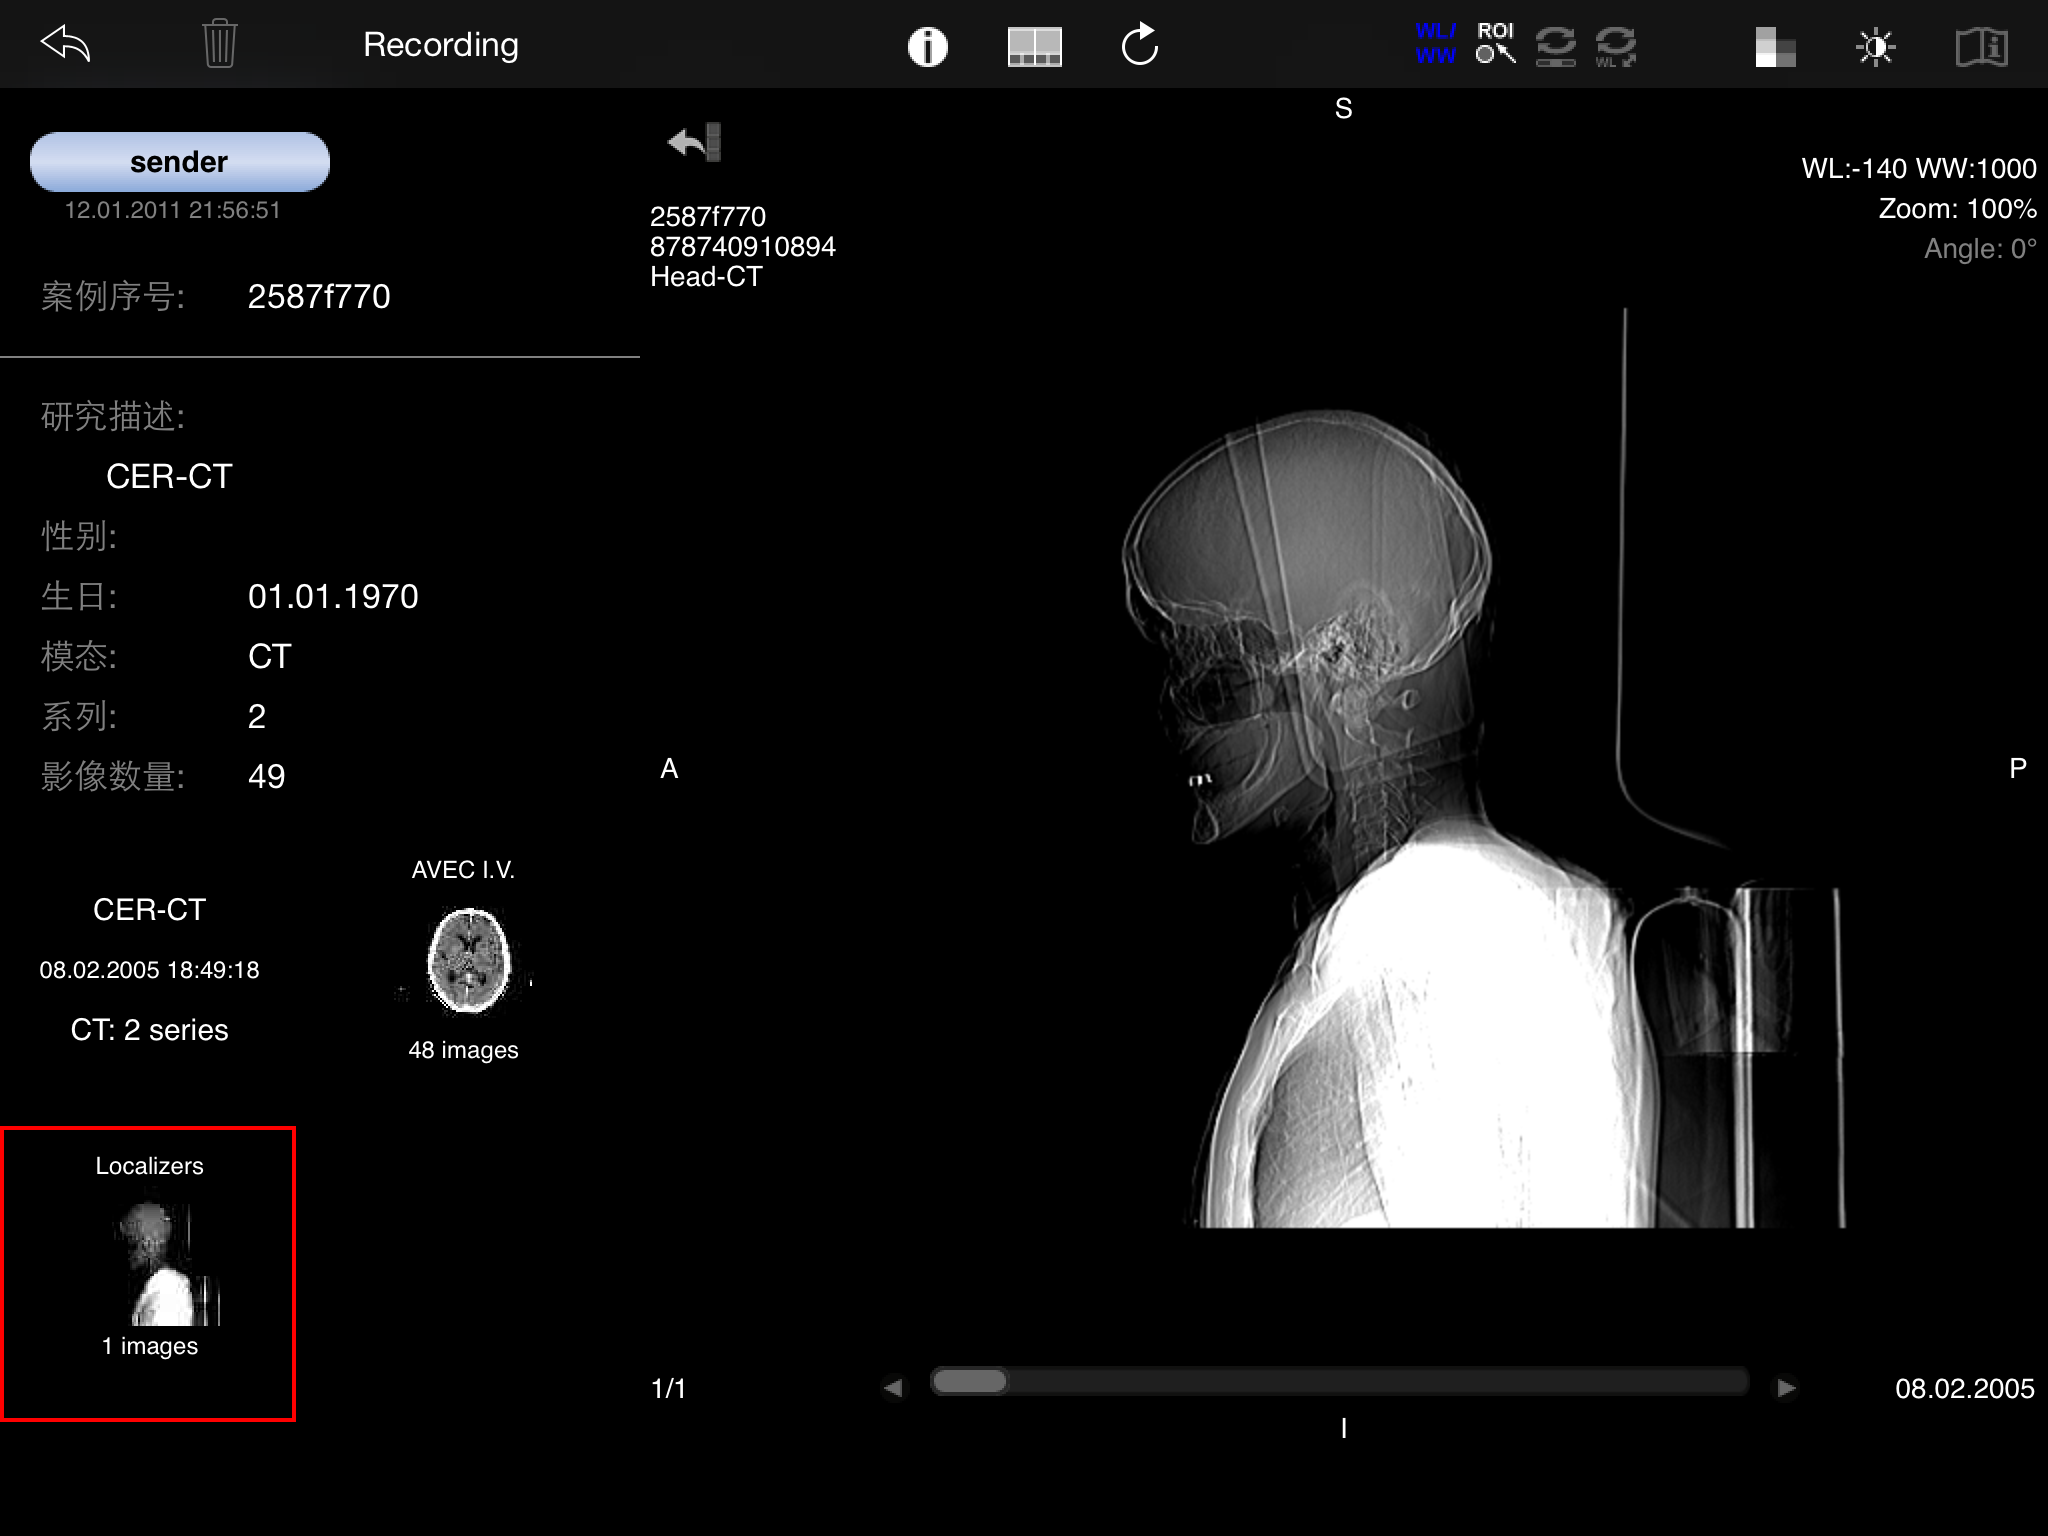Click the overlay ID 878740910894
The width and height of the screenshot is (2048, 1536).
click(x=743, y=247)
